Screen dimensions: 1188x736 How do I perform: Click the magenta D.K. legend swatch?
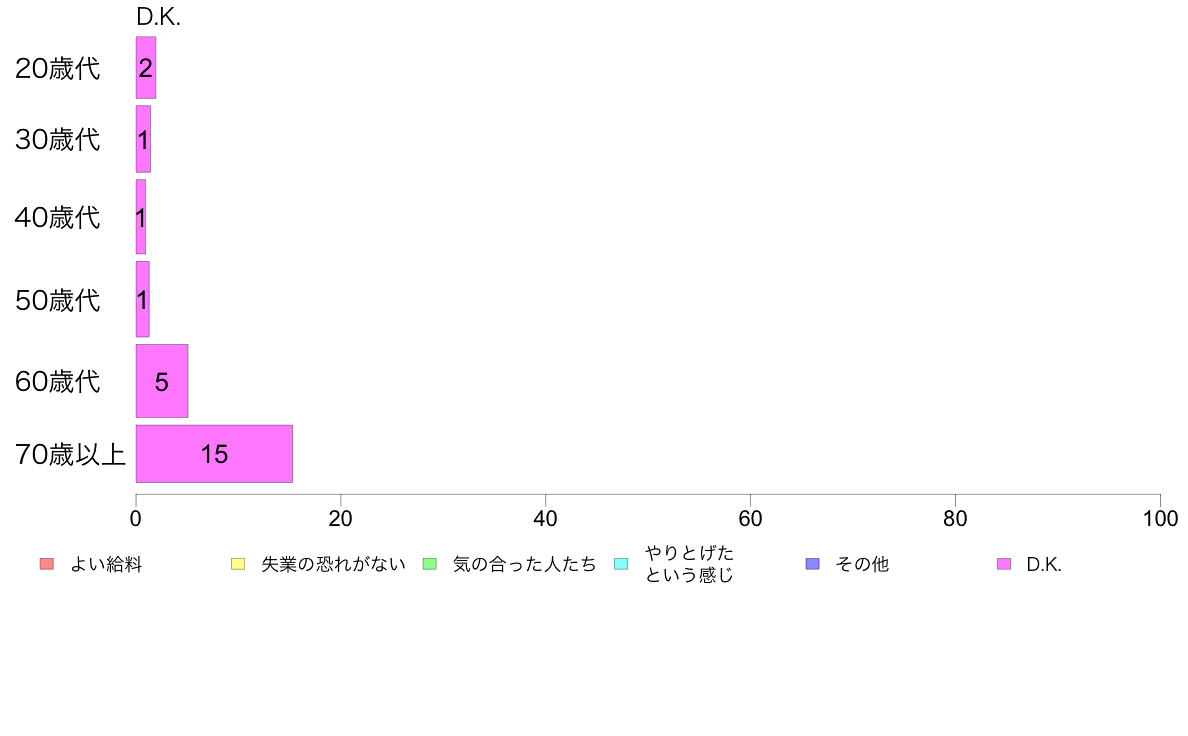pyautogui.click(x=1004, y=564)
